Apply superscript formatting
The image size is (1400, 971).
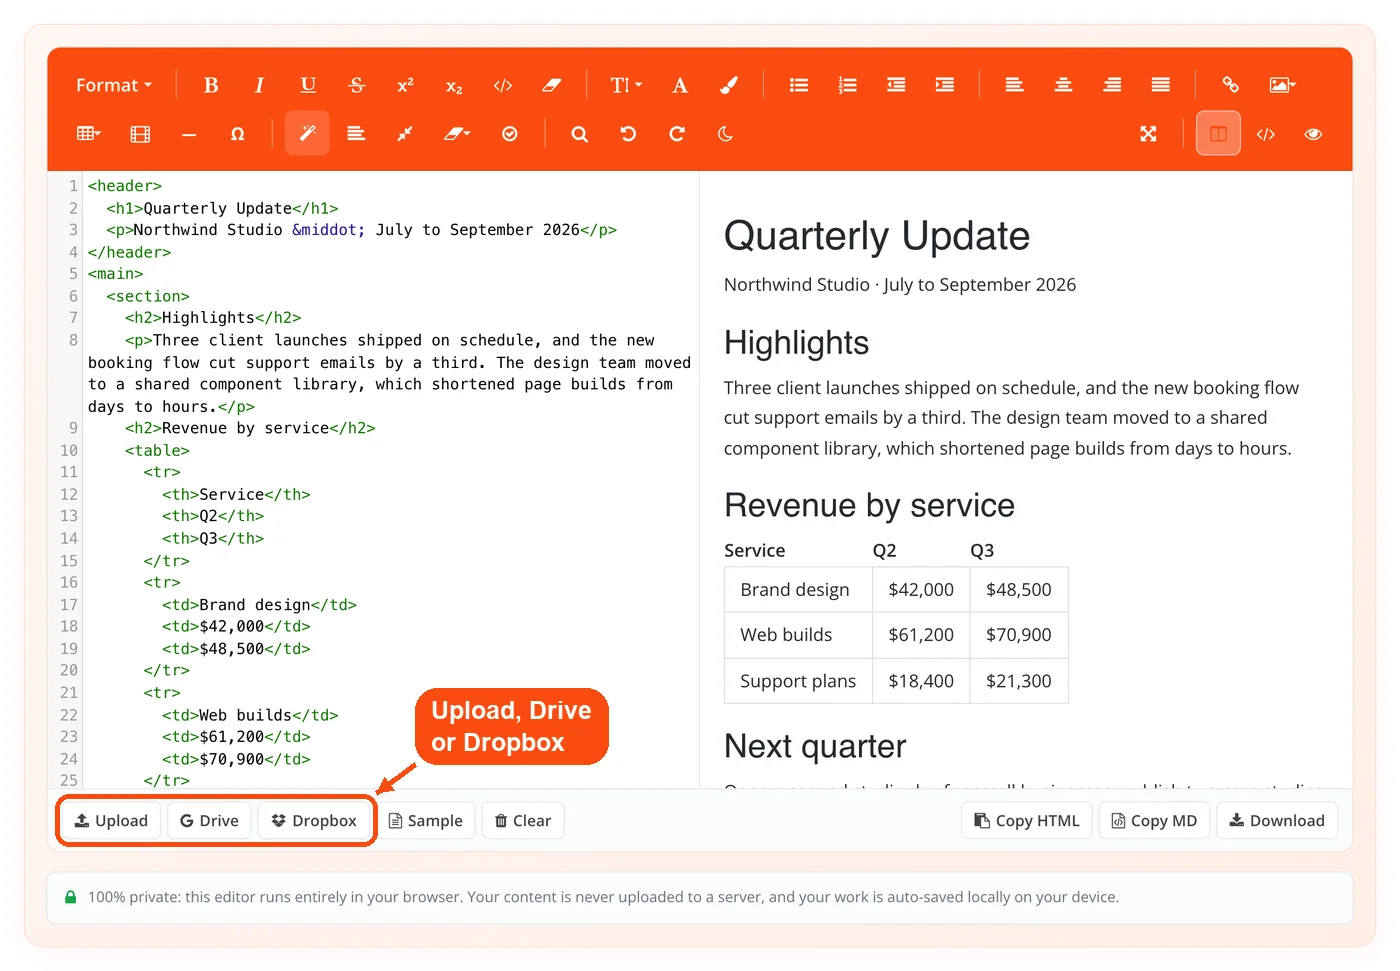click(405, 85)
